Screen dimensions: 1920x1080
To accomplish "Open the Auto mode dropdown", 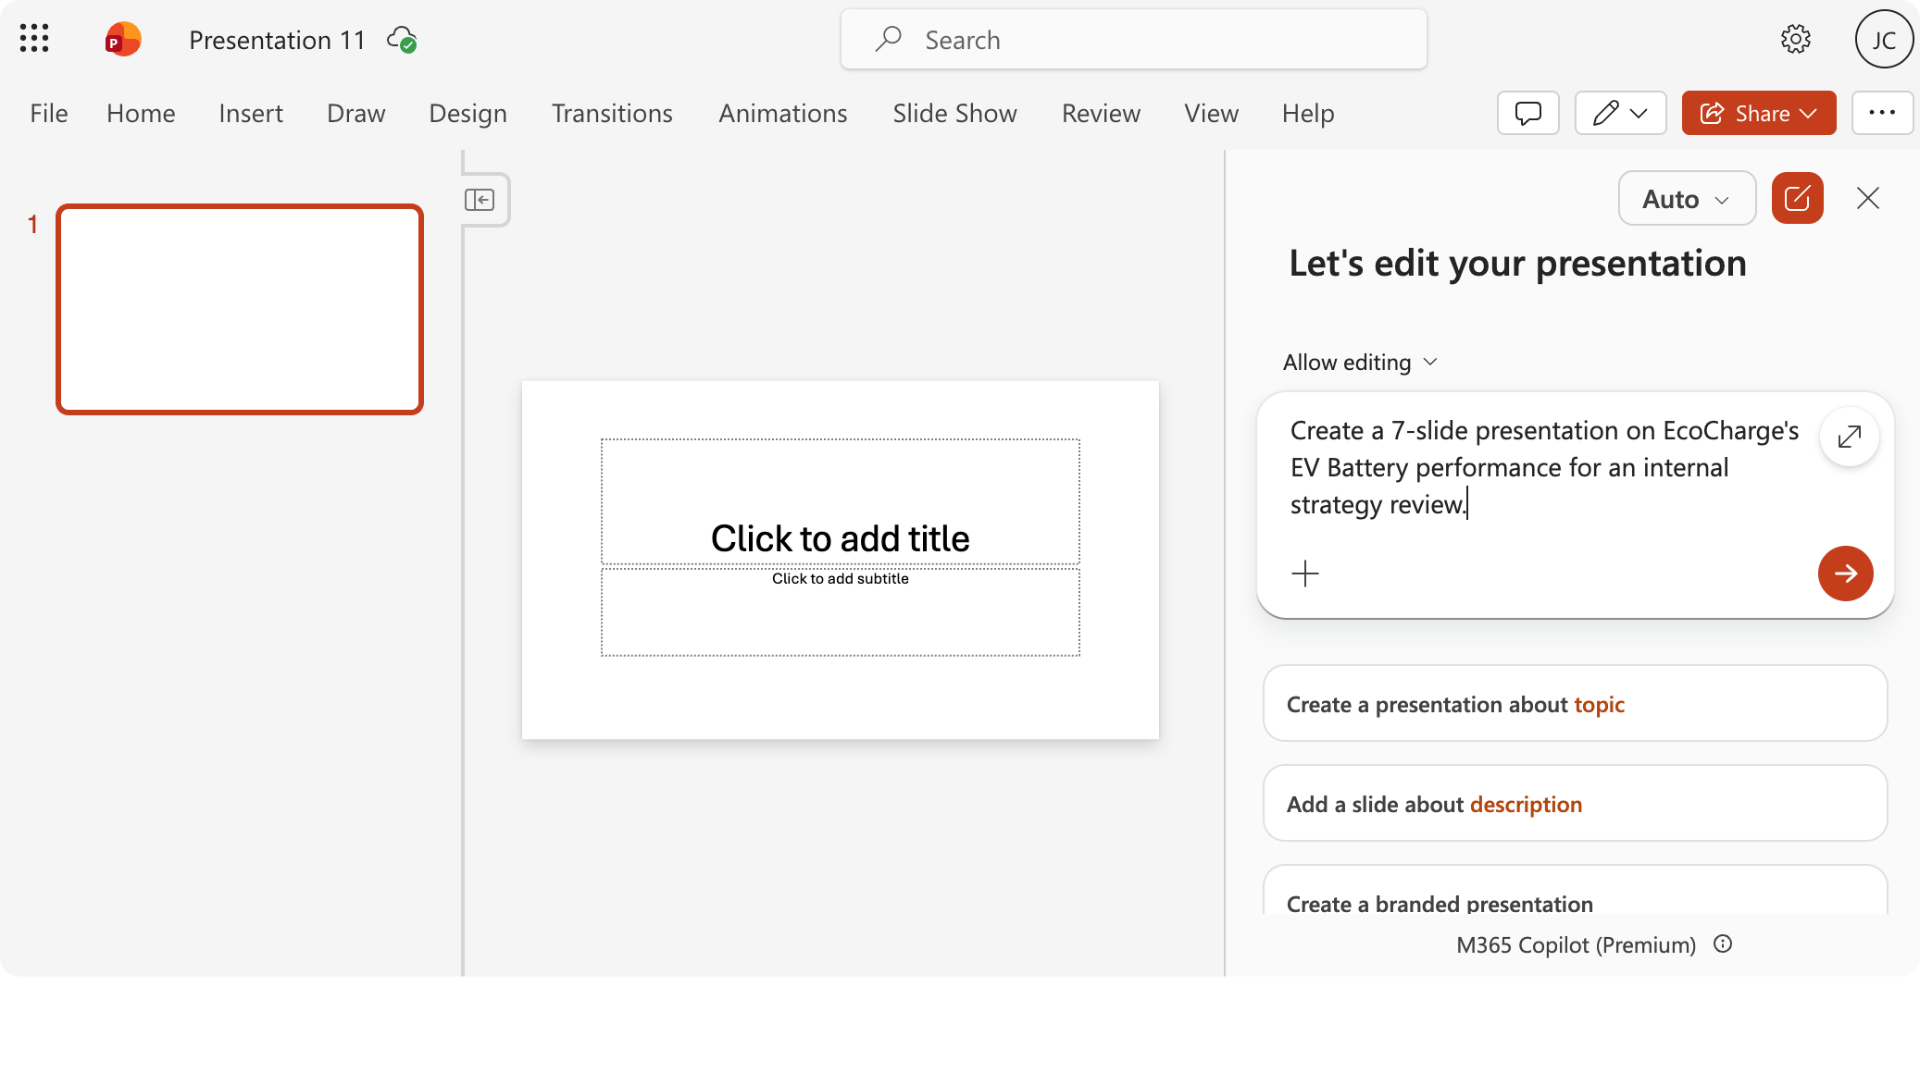I will (x=1687, y=198).
